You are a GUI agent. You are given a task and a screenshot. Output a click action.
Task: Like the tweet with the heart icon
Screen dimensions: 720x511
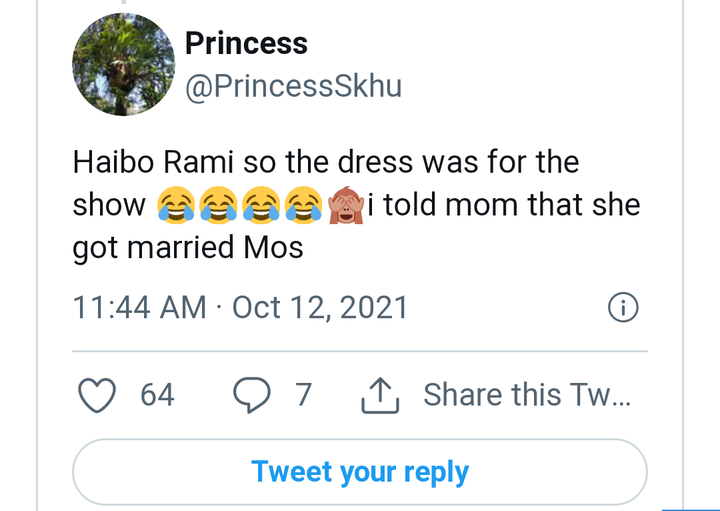tap(97, 395)
